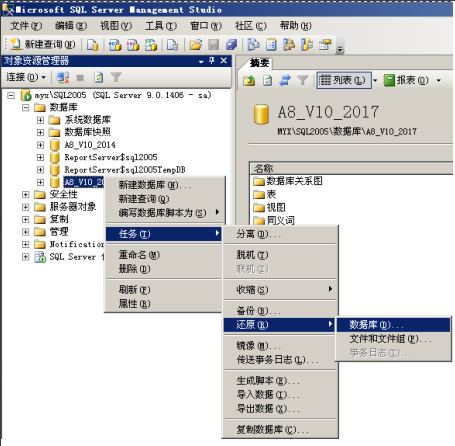Open the 帮助(H) menu
455x446 pixels.
pos(295,26)
